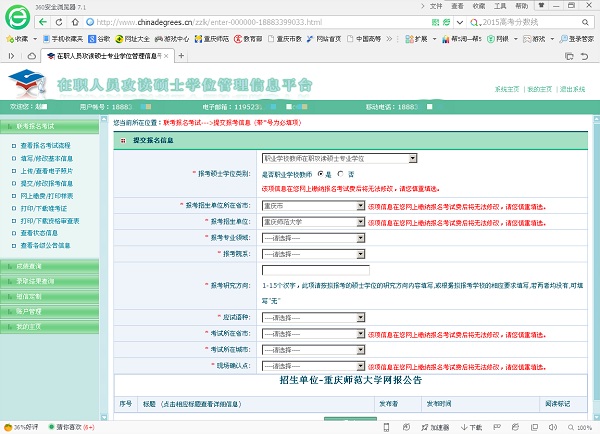Expand the 账户管理 sidebar section
Screen dimensions: 600x434
(x=50, y=312)
